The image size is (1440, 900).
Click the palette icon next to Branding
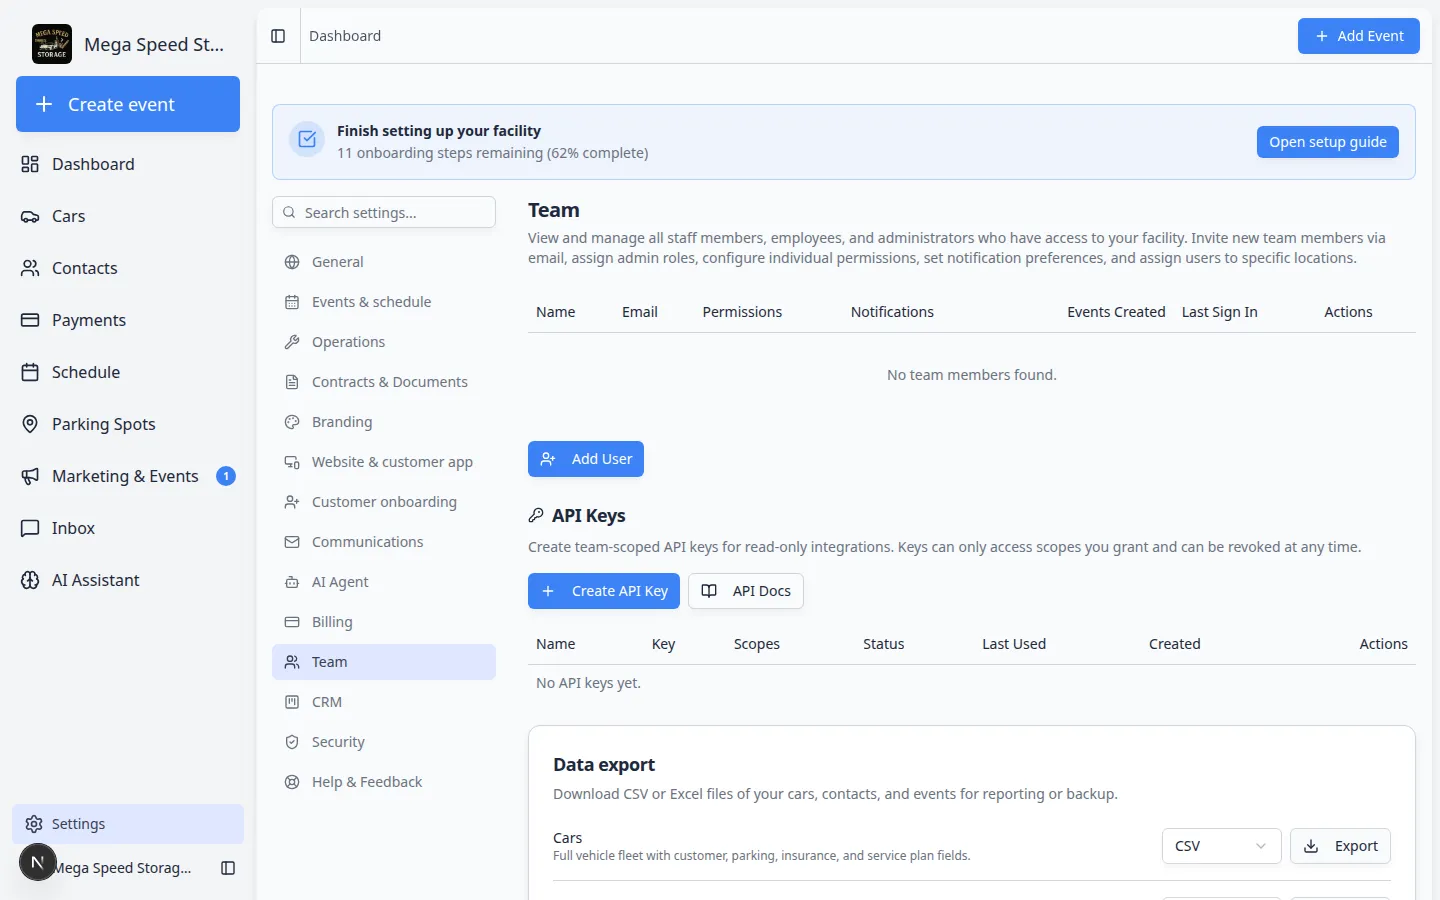coord(292,422)
